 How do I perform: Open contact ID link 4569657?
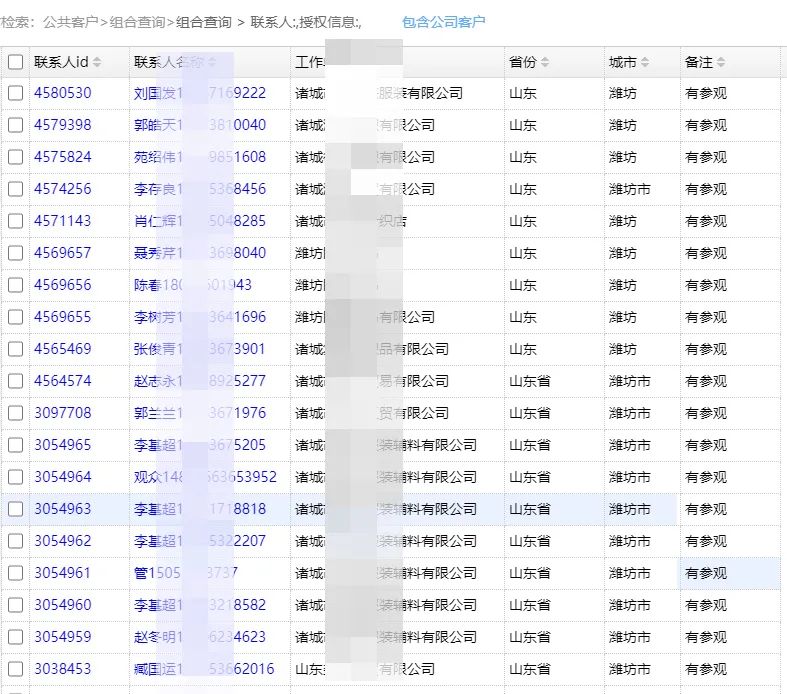pyautogui.click(x=62, y=253)
